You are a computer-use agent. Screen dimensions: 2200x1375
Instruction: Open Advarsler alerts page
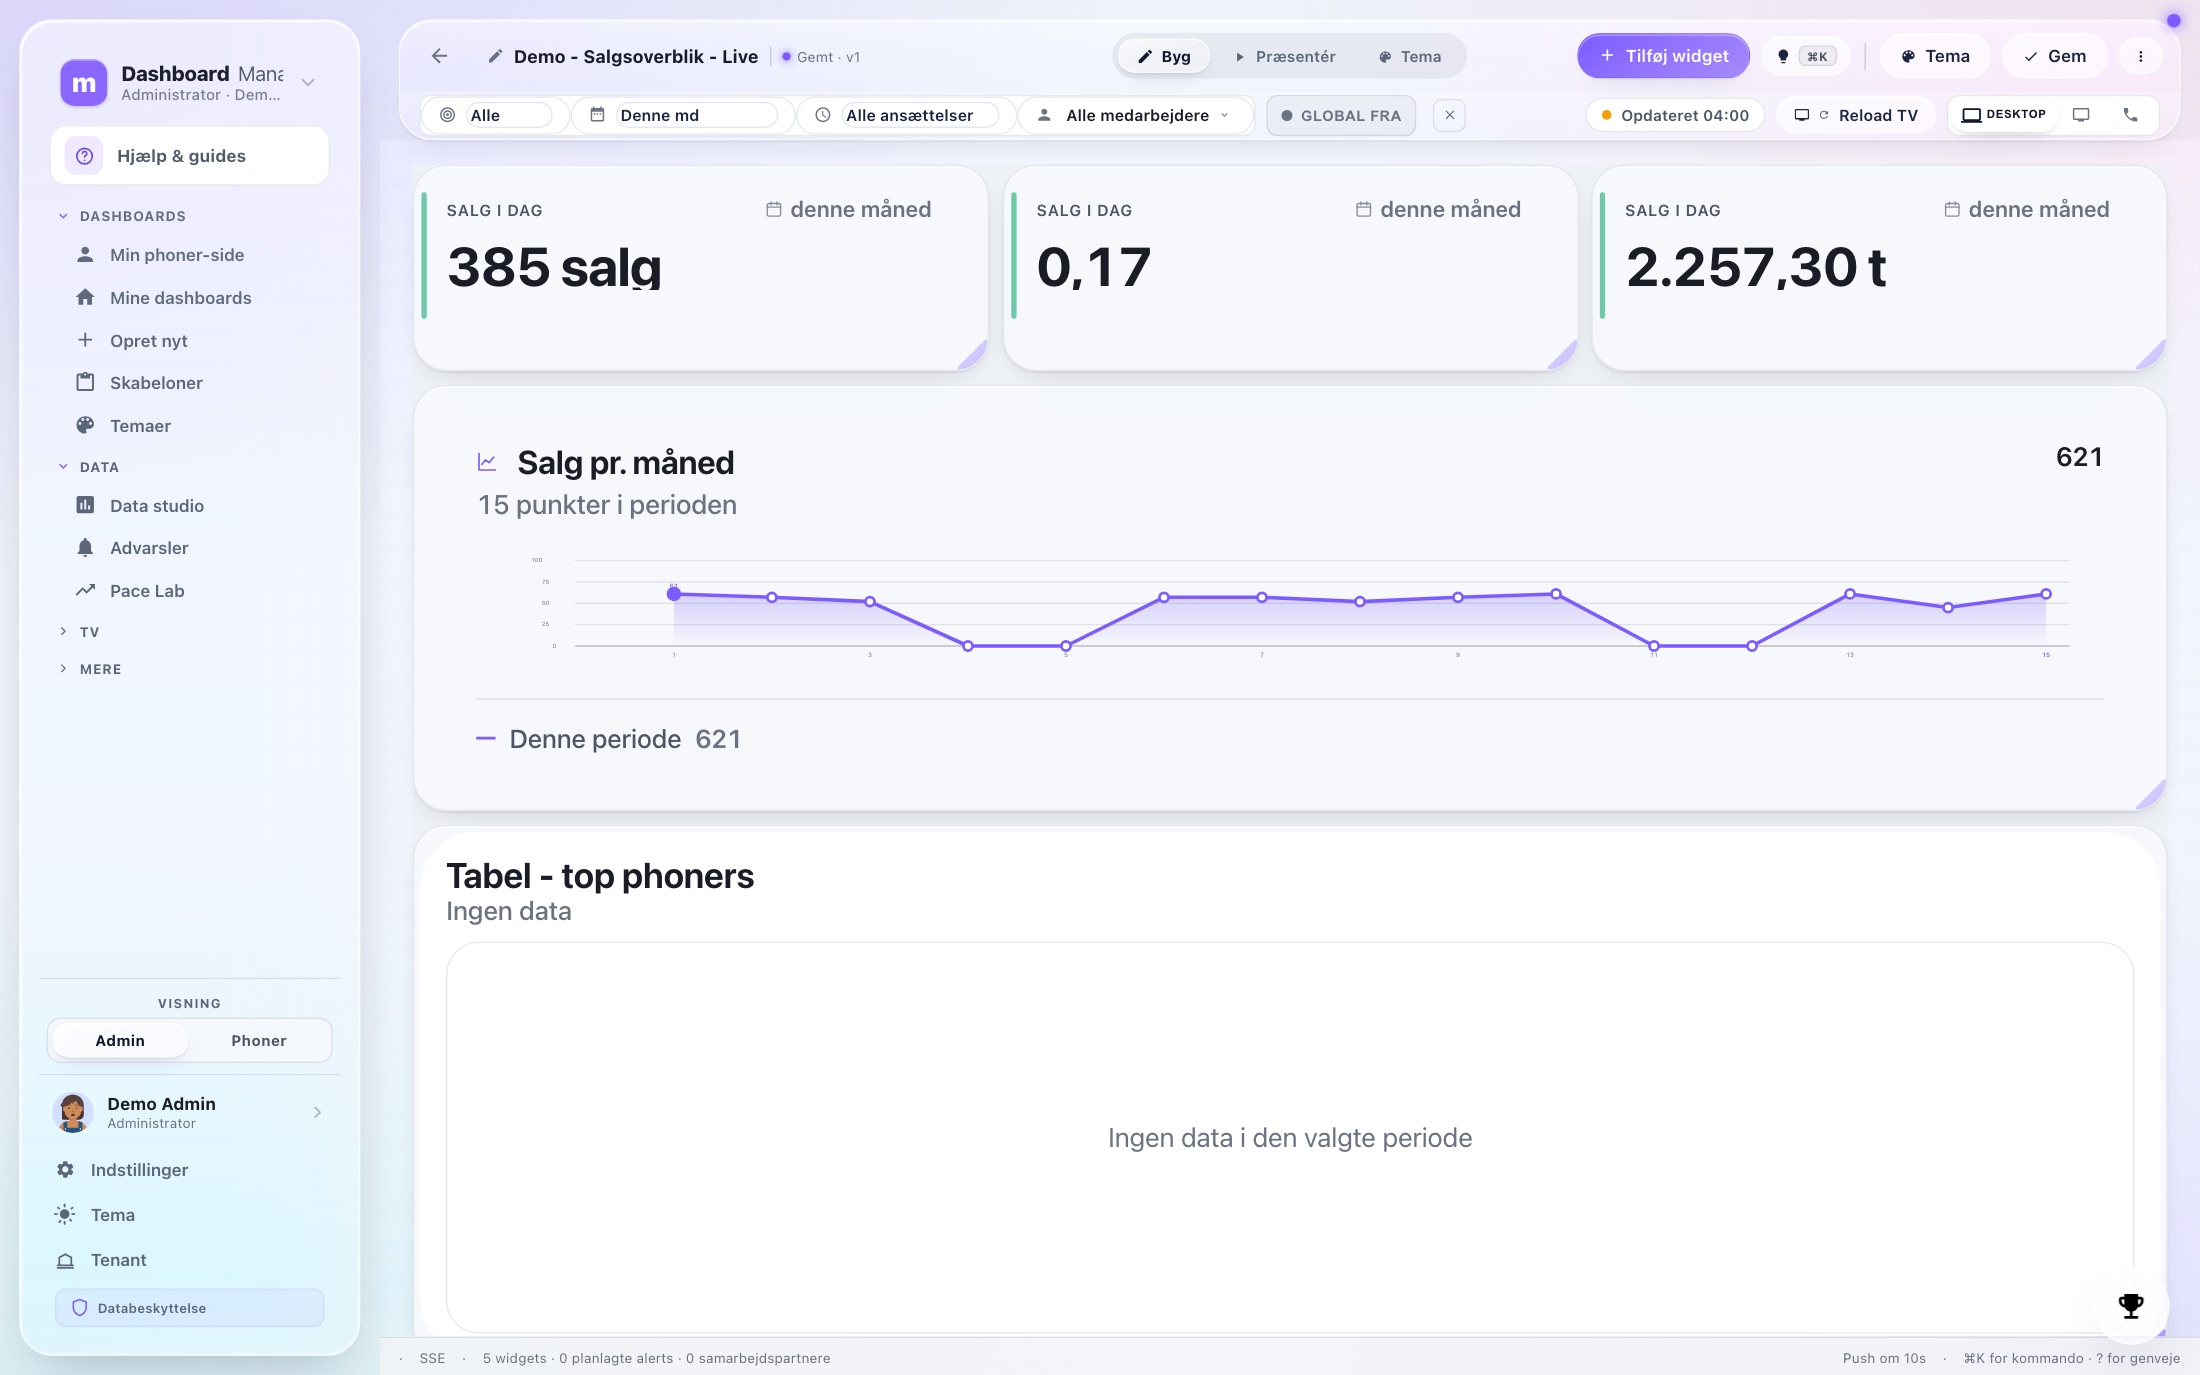(149, 548)
